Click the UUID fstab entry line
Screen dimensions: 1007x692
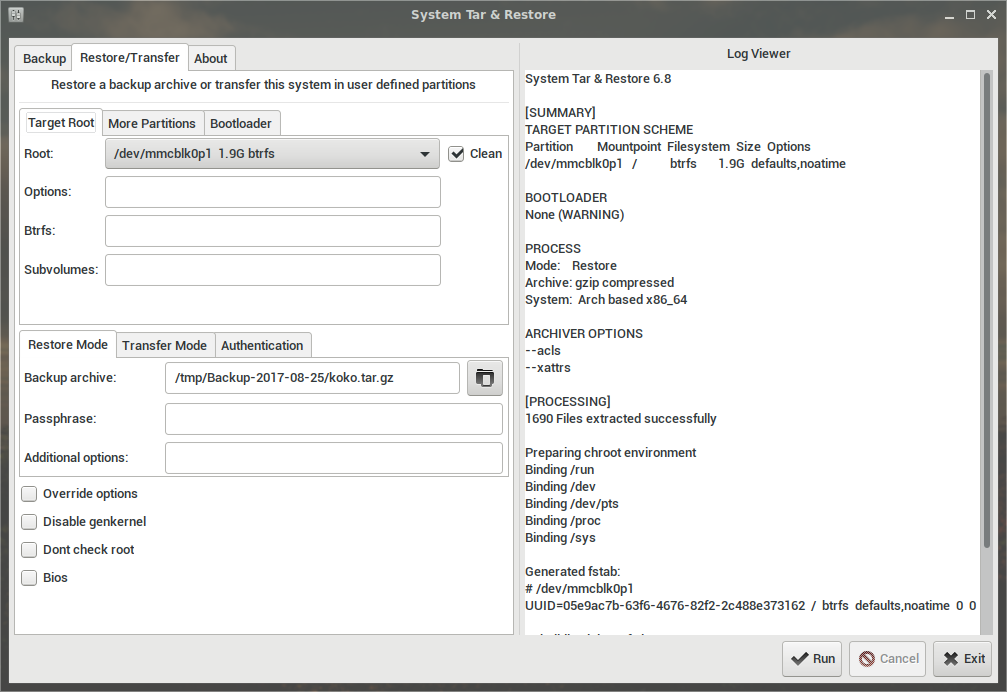(750, 606)
